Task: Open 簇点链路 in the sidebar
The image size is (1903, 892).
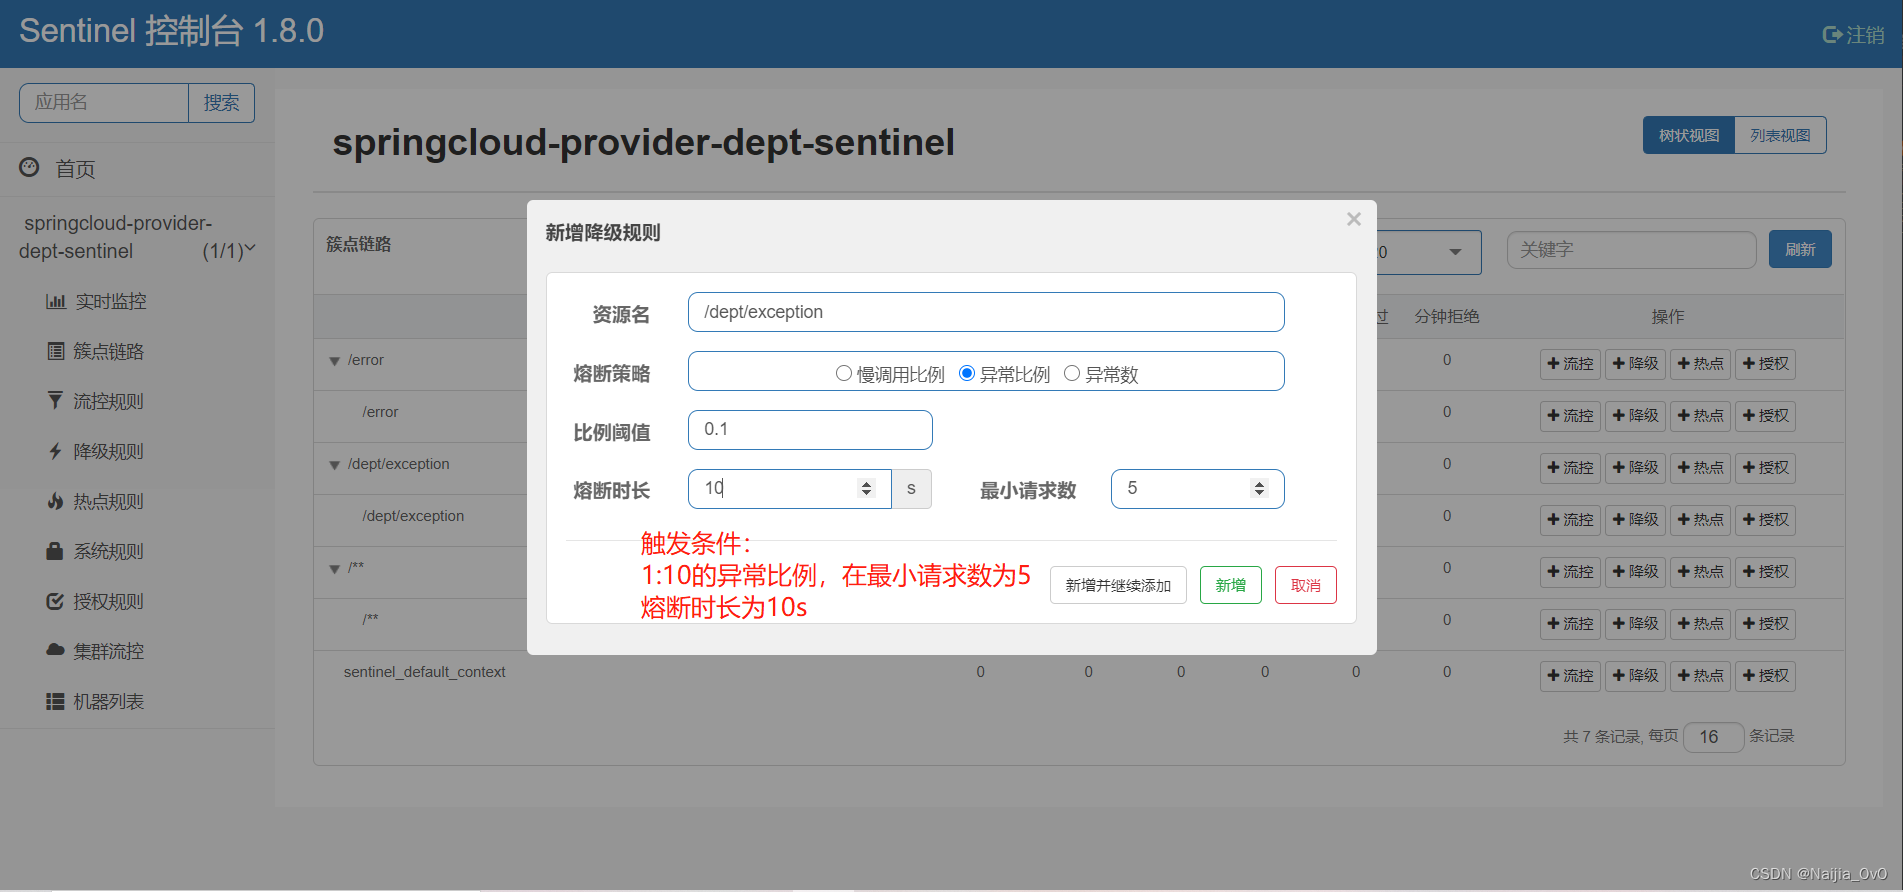Action: [x=96, y=351]
